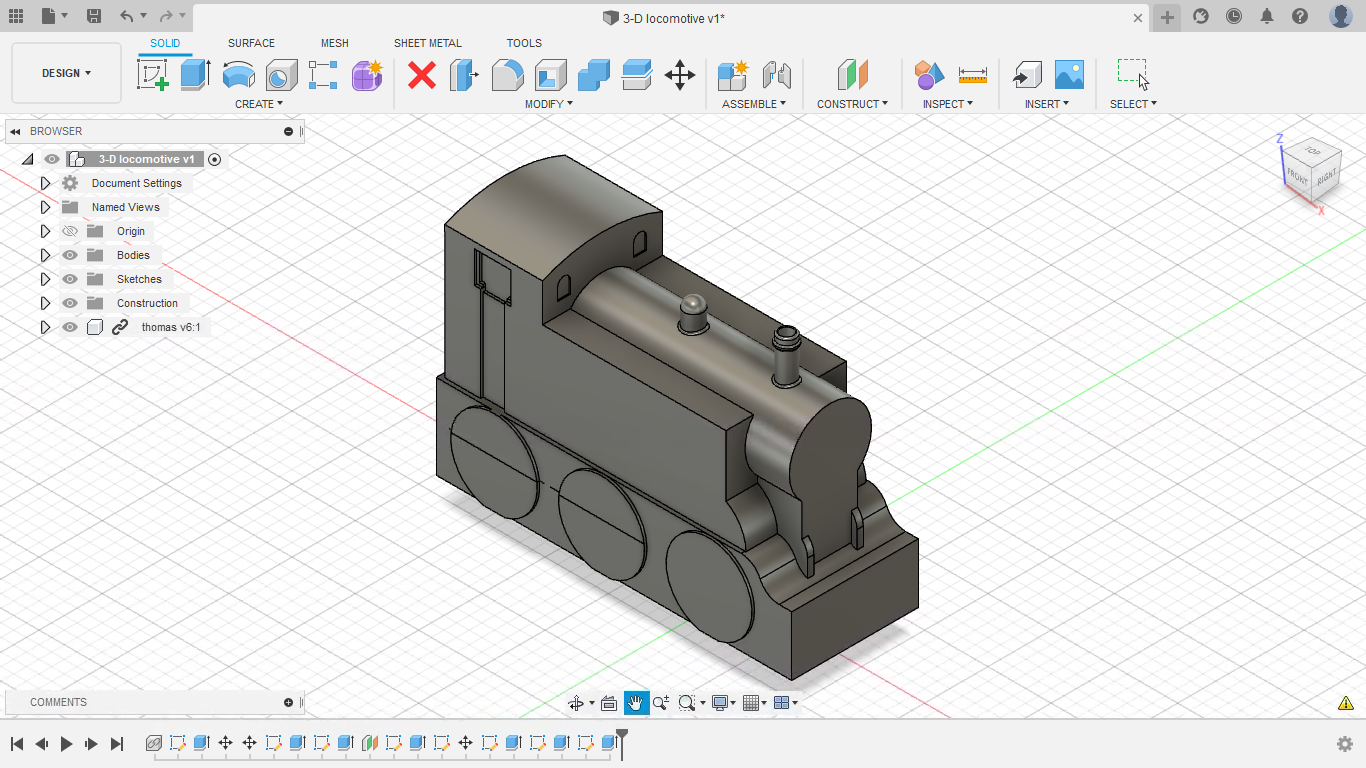Click the New Component icon

[733, 75]
